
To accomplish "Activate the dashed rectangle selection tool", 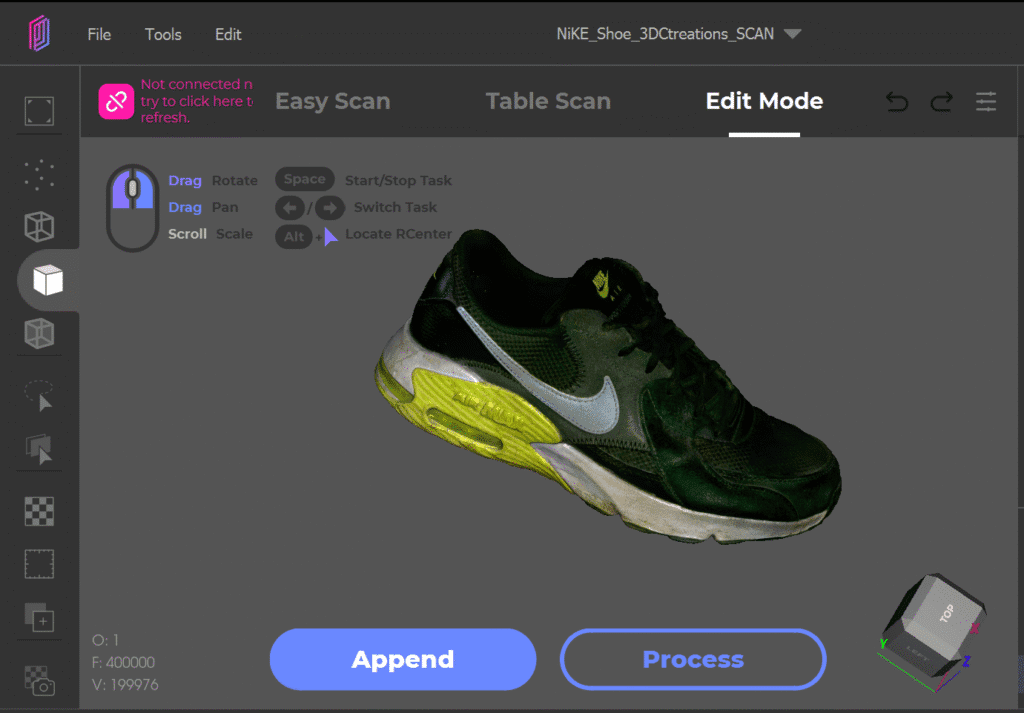I will [39, 564].
